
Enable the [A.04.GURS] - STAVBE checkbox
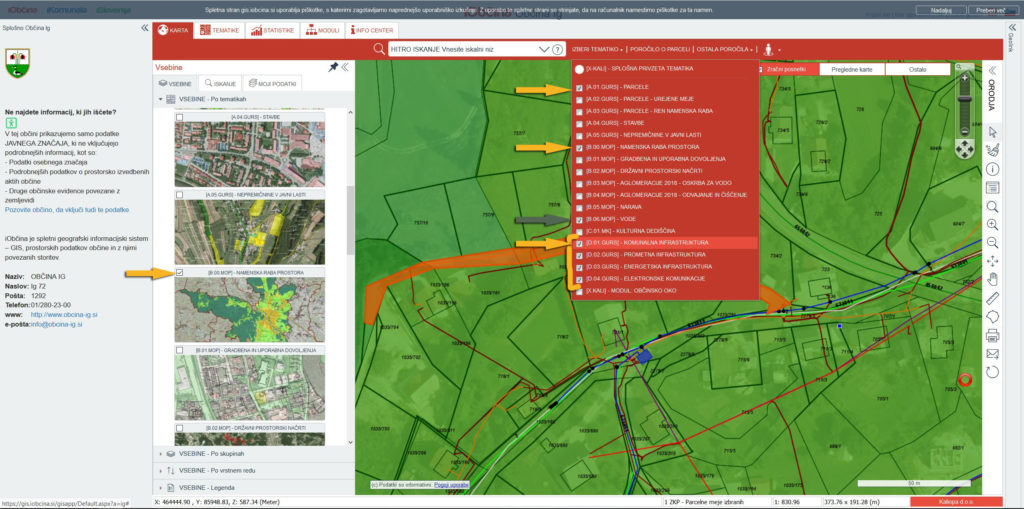tap(580, 124)
